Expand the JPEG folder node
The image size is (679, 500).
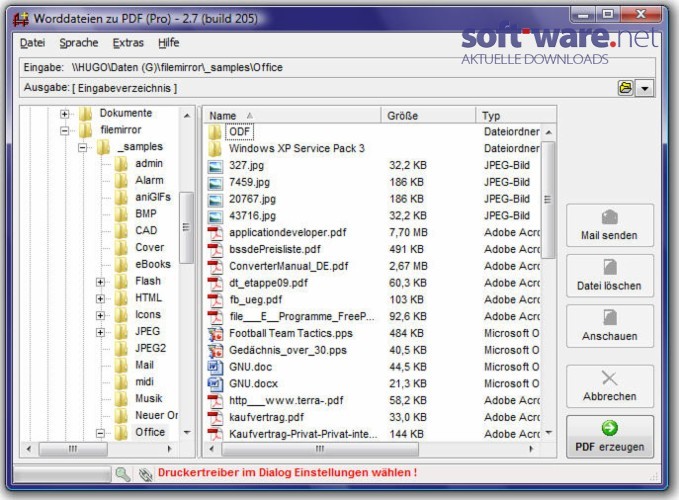click(100, 332)
